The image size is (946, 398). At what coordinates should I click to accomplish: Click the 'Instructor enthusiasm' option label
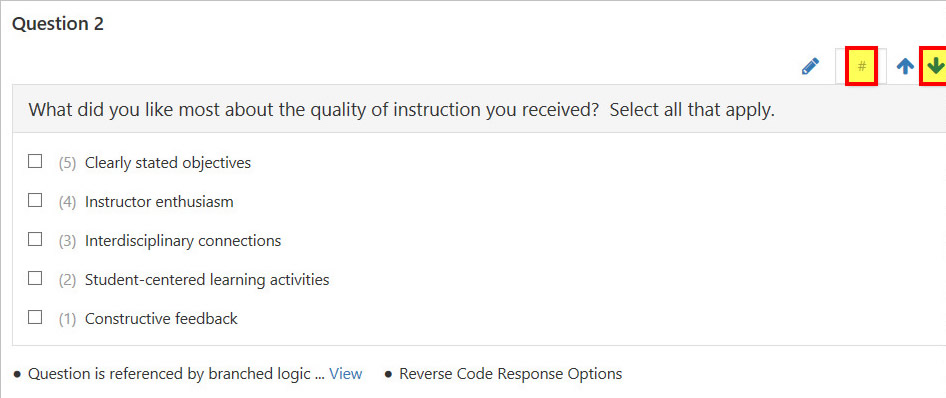[159, 202]
